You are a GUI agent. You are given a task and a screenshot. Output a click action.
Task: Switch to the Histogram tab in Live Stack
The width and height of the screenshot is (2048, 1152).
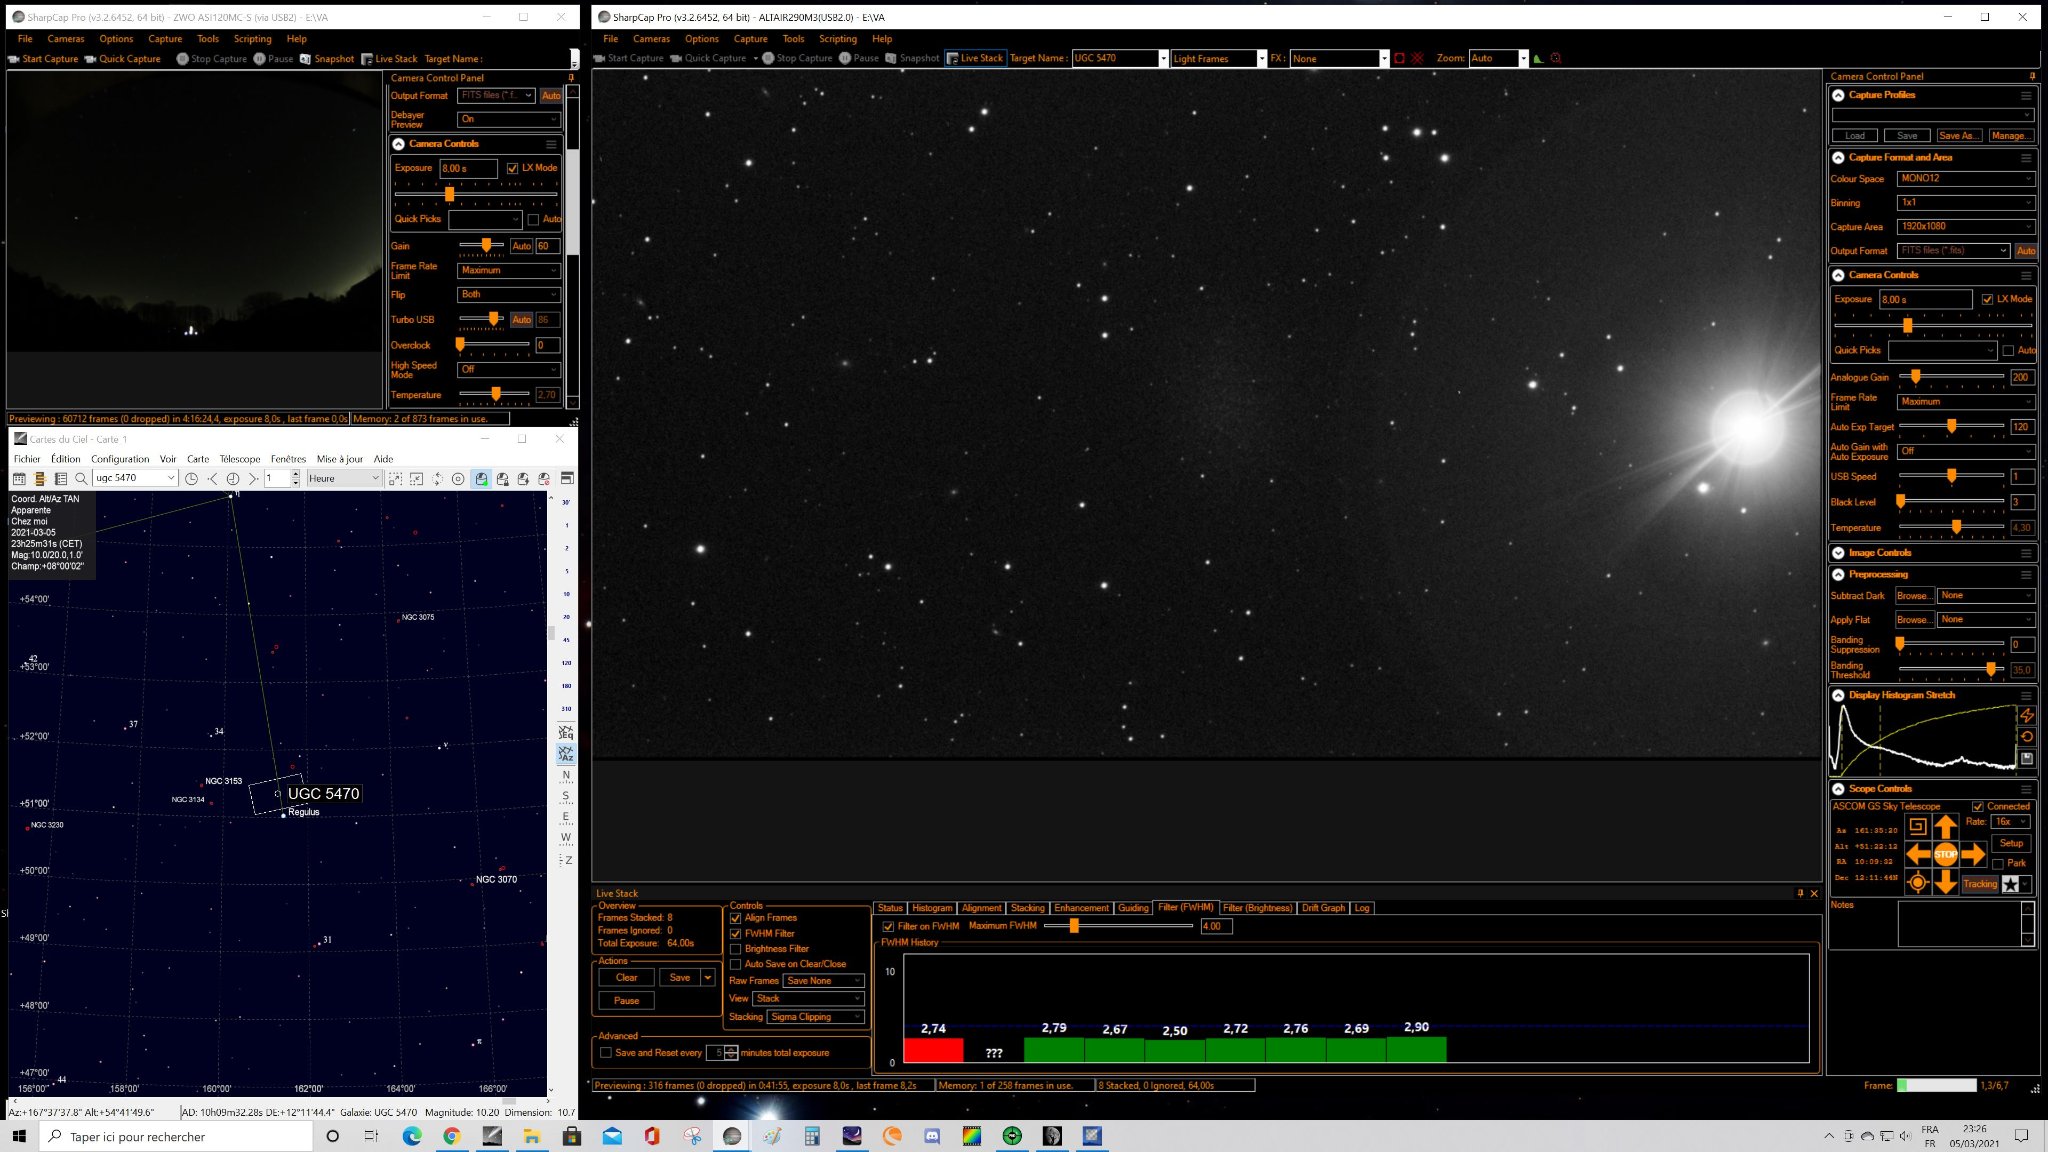click(x=932, y=908)
